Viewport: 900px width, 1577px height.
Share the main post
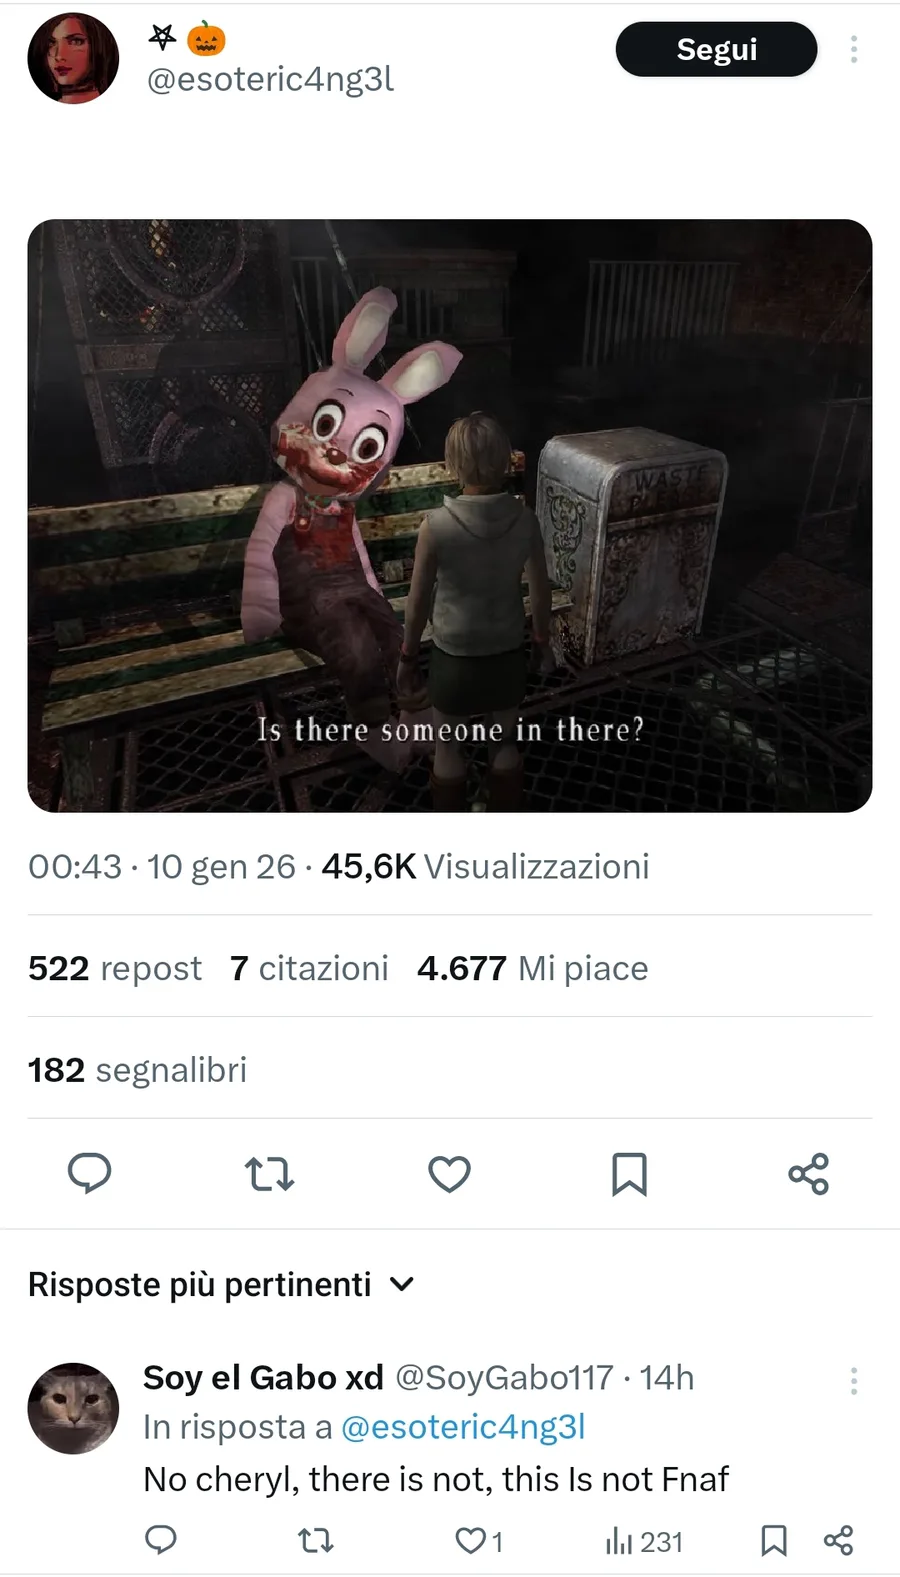pyautogui.click(x=808, y=1174)
